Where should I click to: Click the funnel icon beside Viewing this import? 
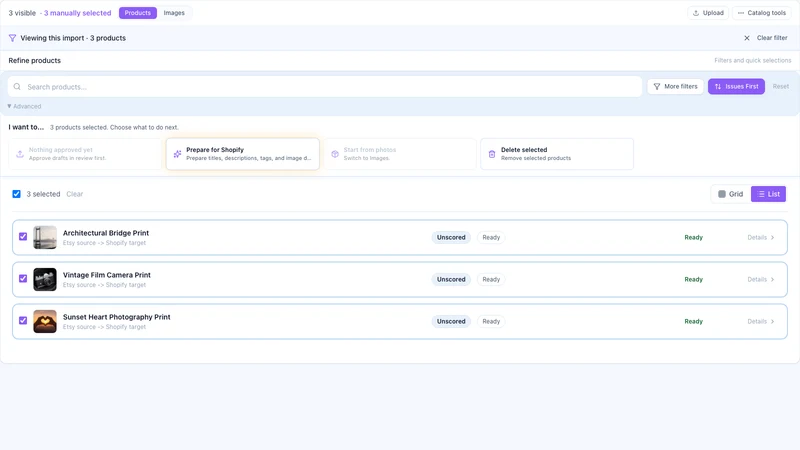click(x=12, y=38)
